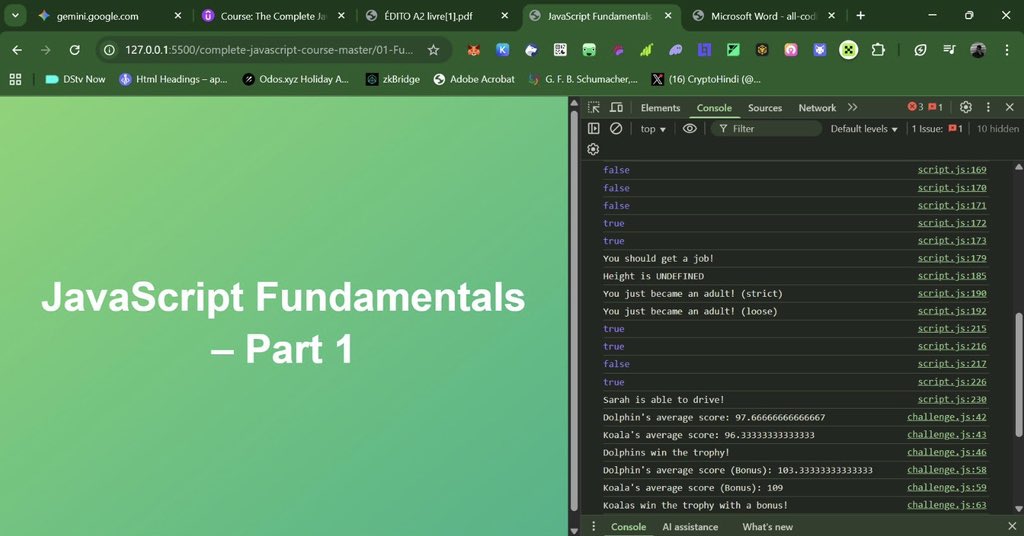
Task: Open the drawer three-dot menu
Action: click(593, 526)
